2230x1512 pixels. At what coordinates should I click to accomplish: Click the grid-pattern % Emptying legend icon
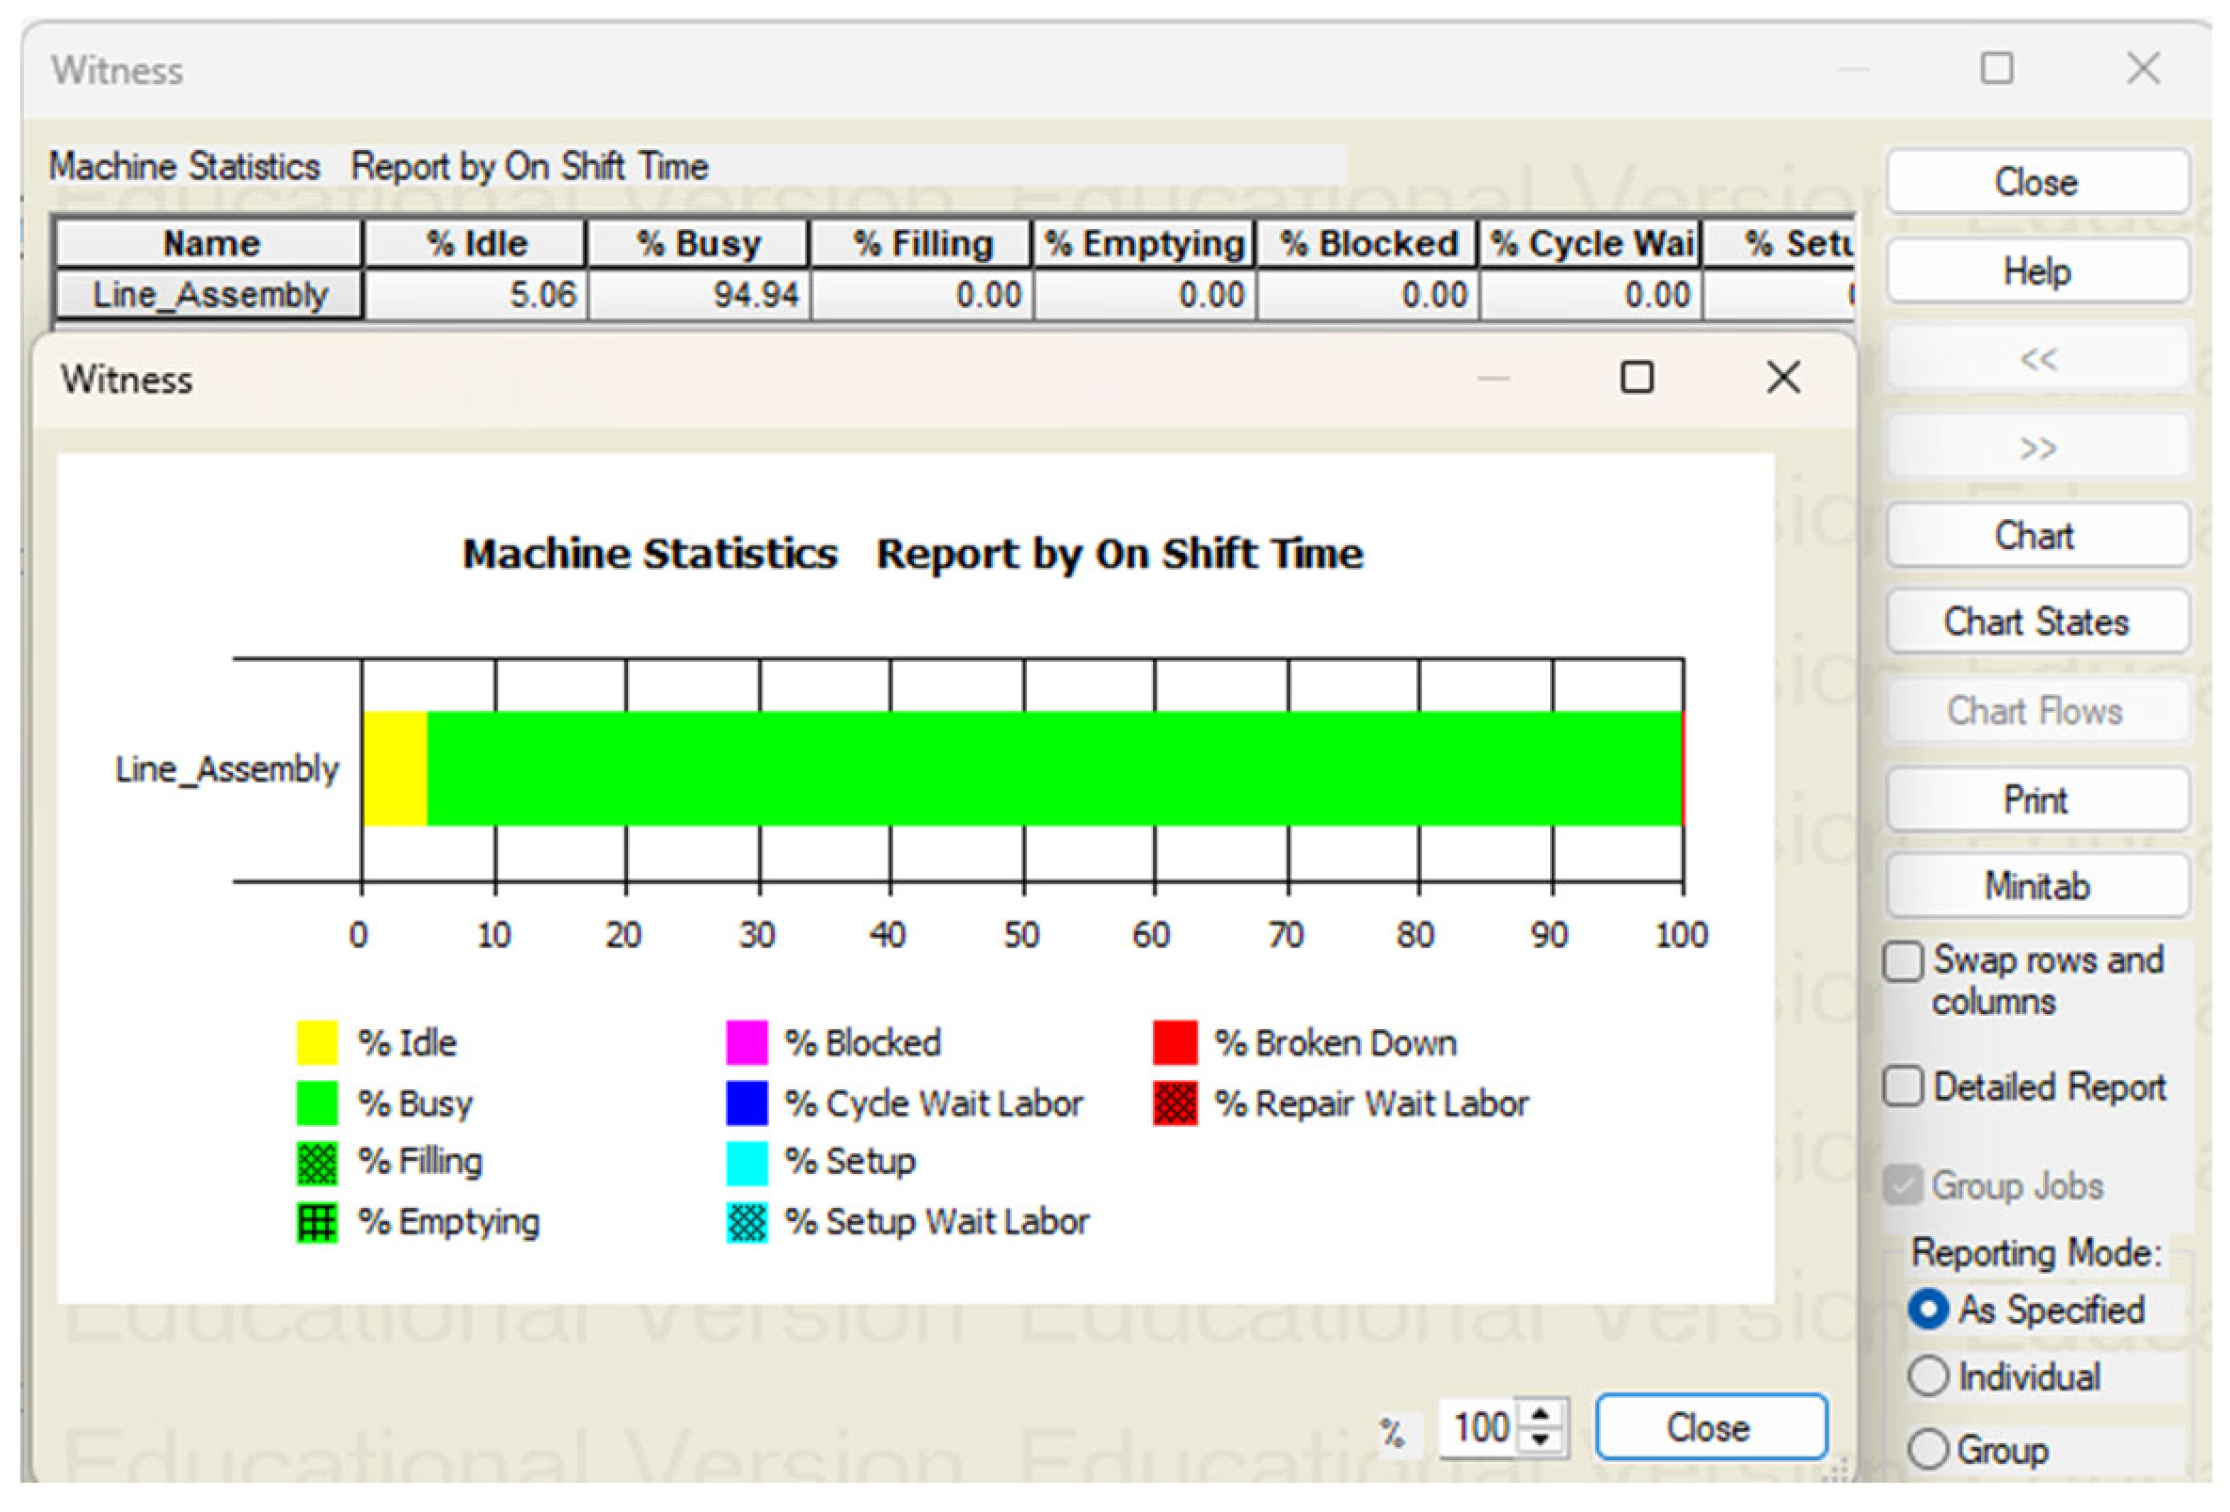(x=317, y=1222)
